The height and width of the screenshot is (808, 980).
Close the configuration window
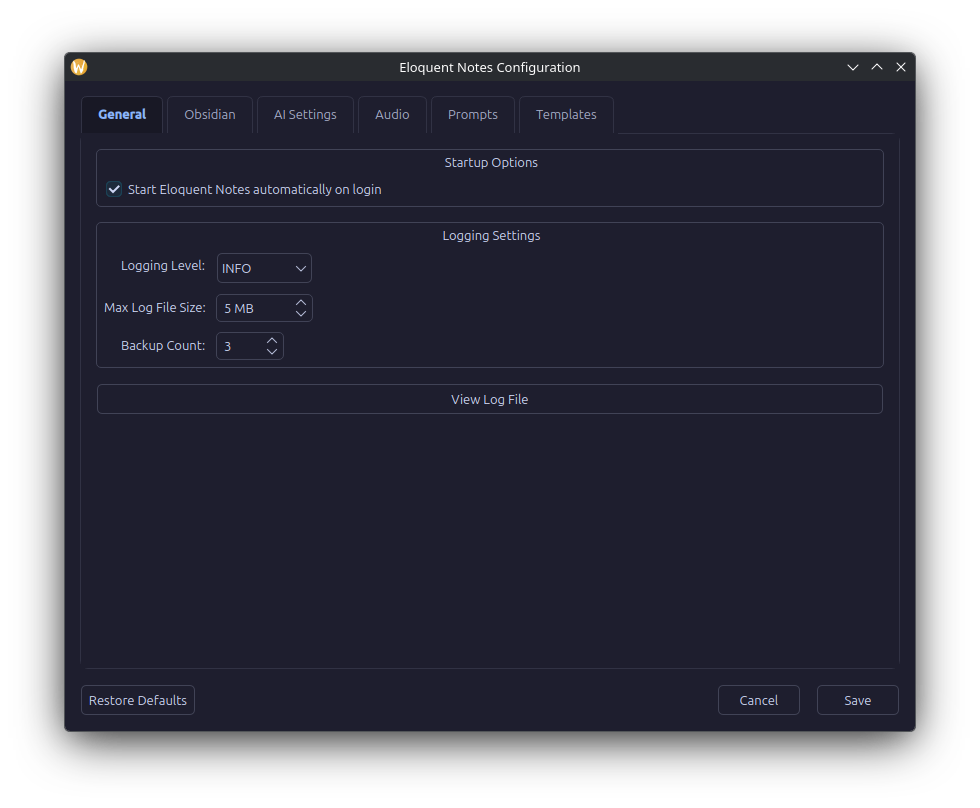pos(901,67)
